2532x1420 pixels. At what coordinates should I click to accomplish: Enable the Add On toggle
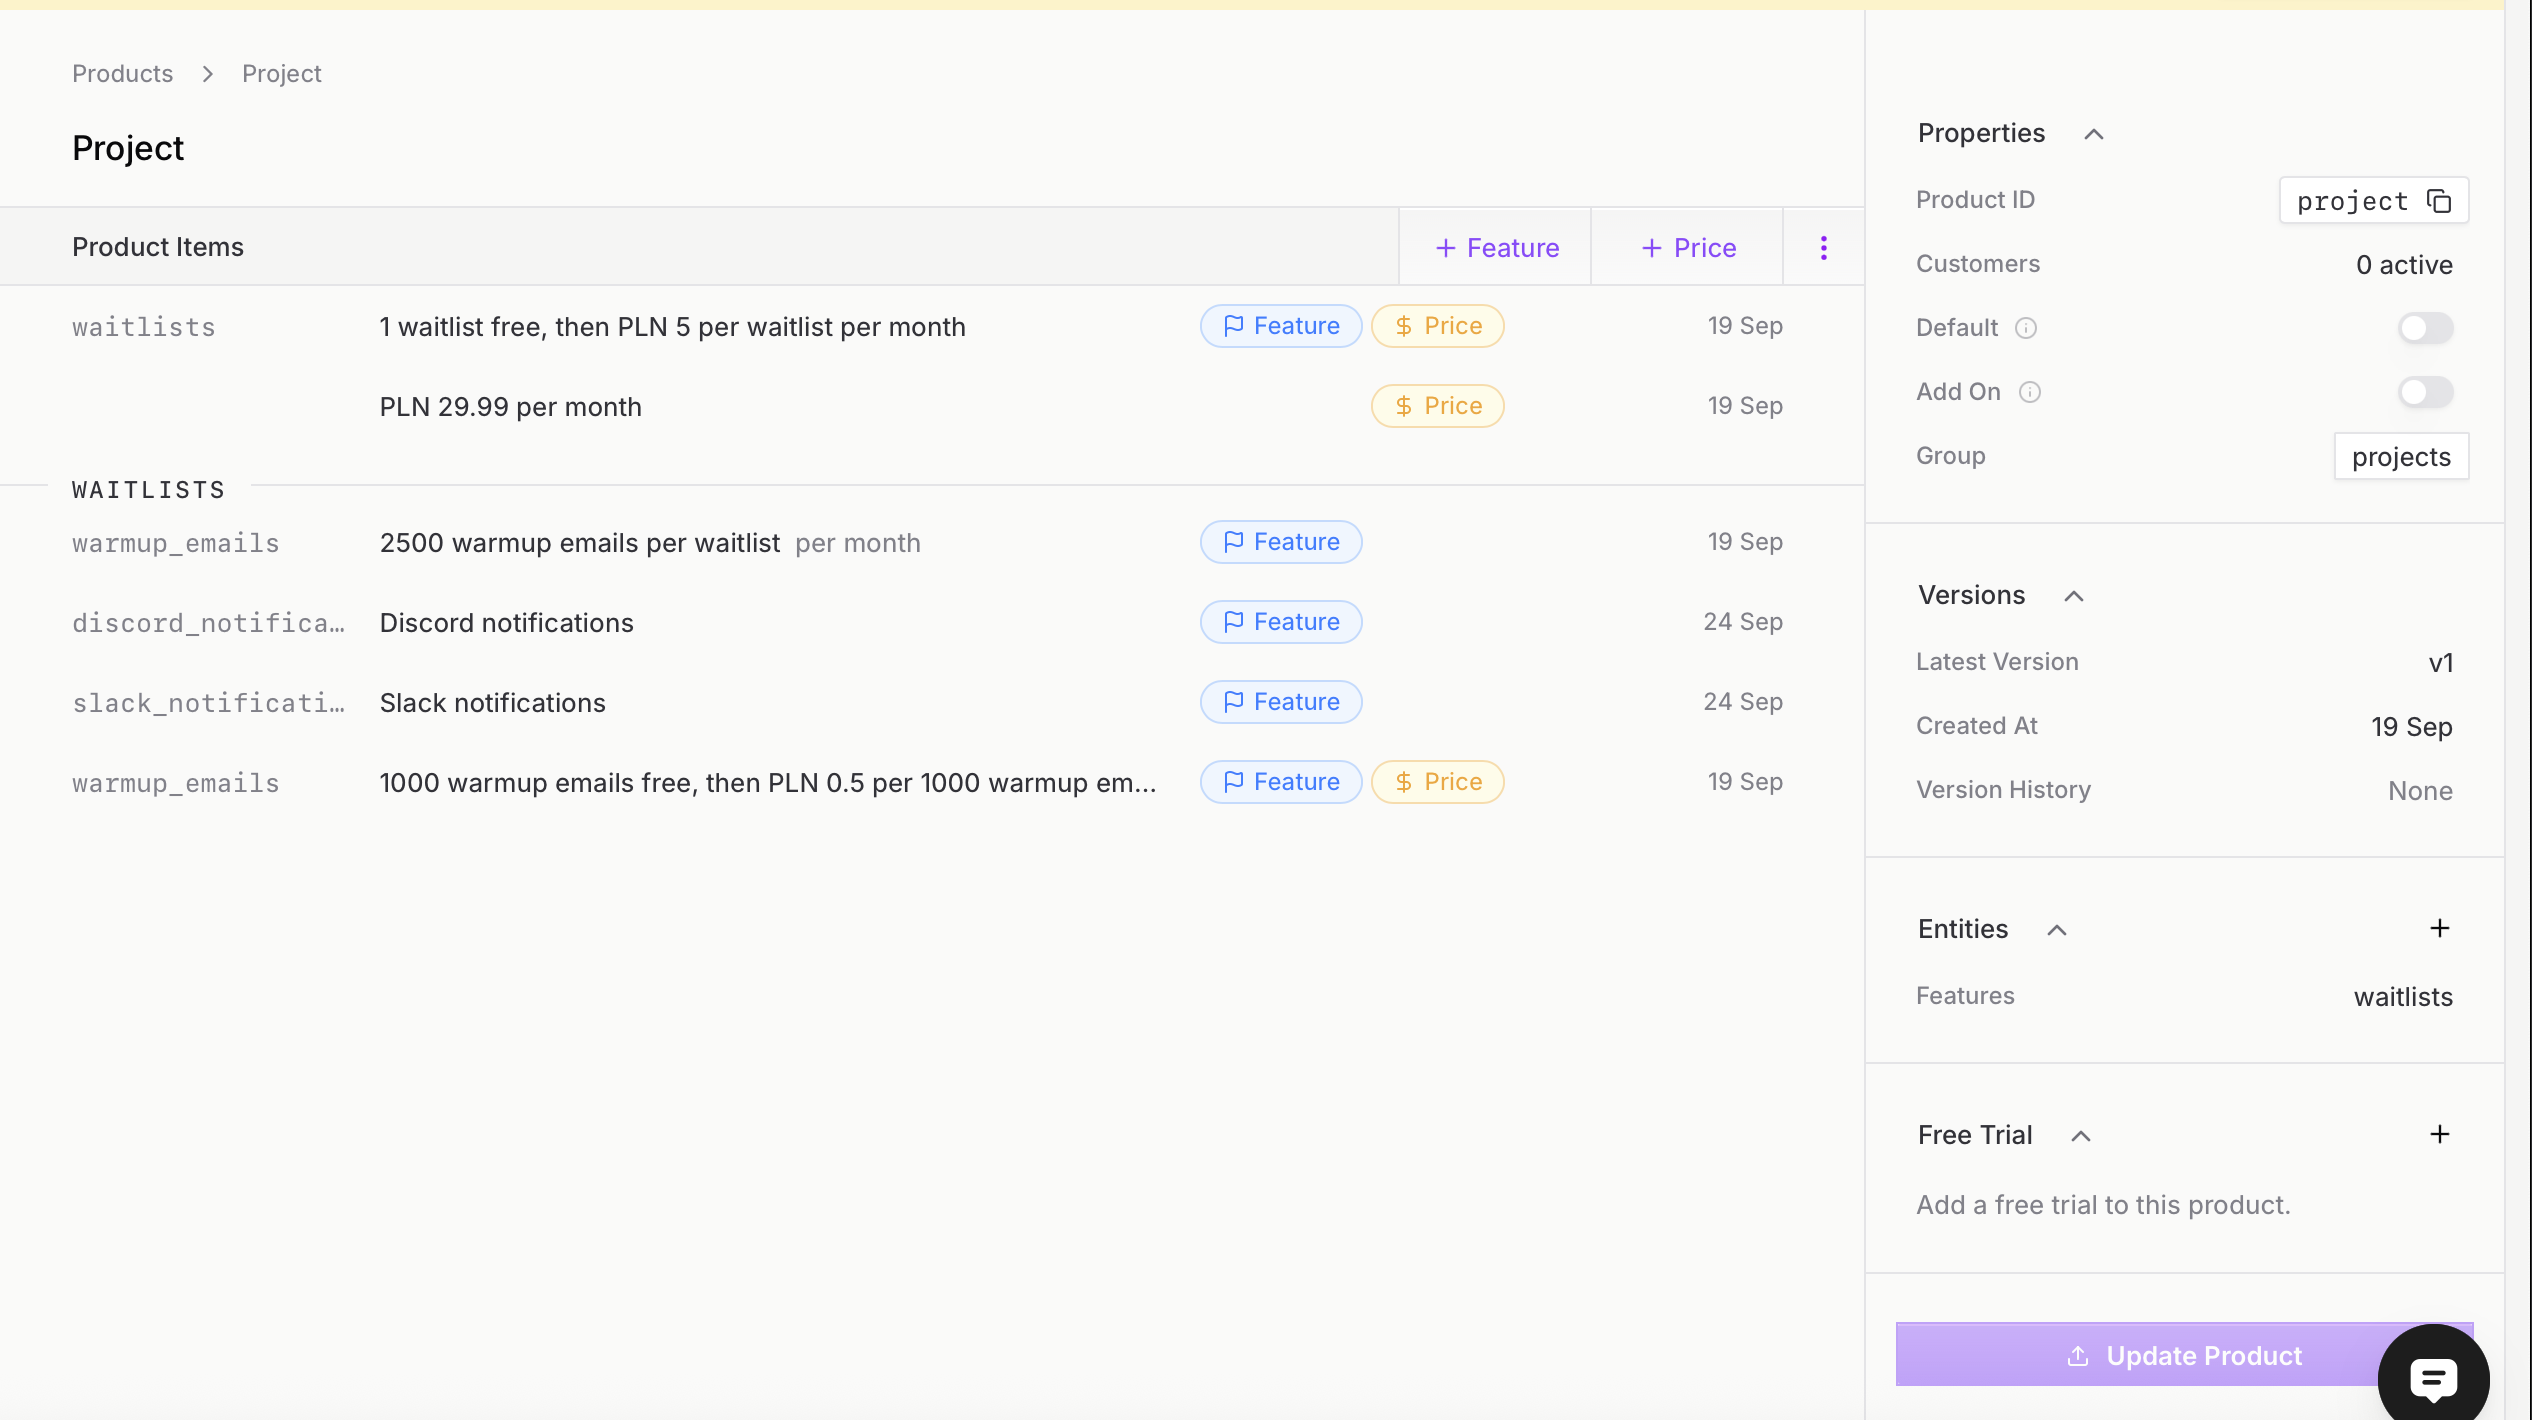(x=2425, y=392)
